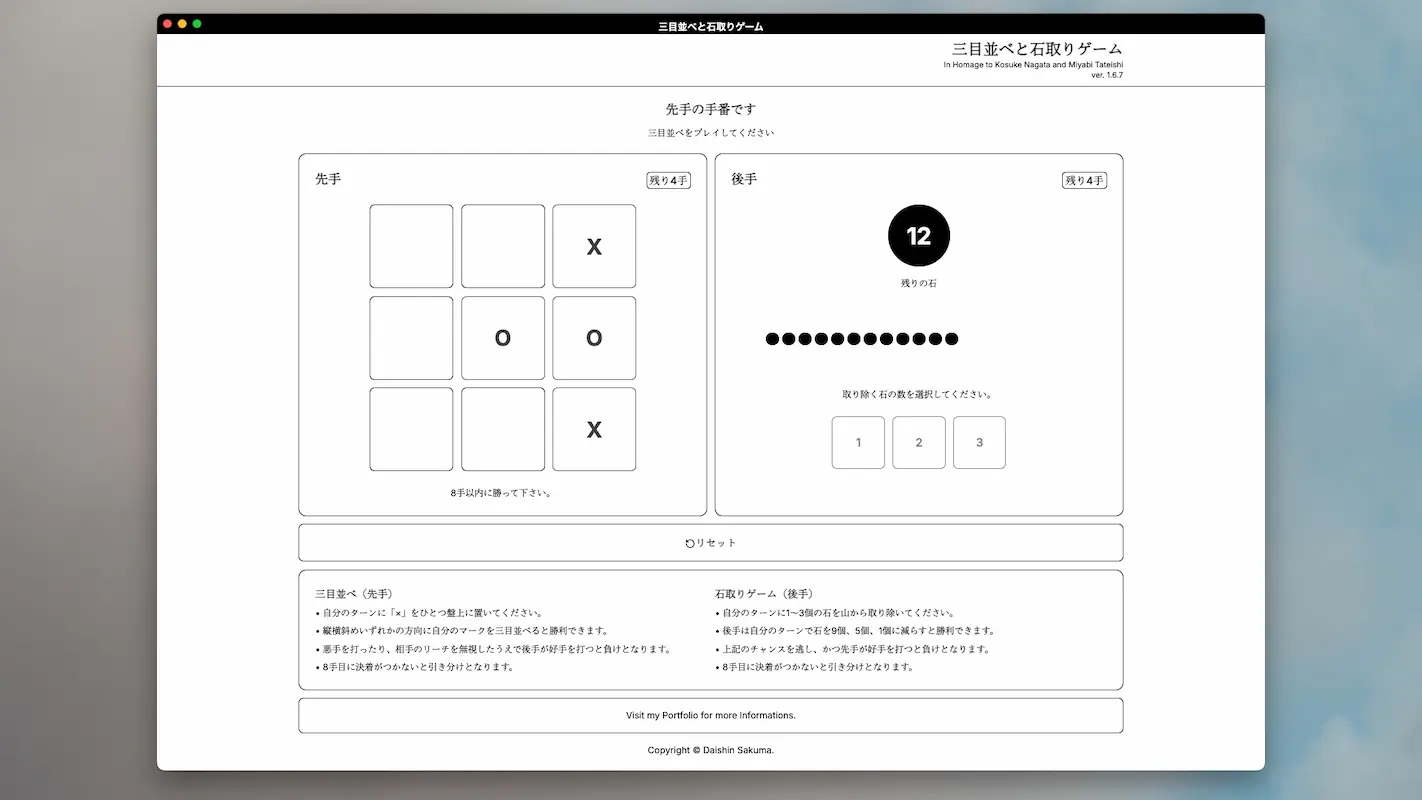Click the X mark in the bottom-right cell
This screenshot has height=800, width=1422.
click(x=594, y=430)
